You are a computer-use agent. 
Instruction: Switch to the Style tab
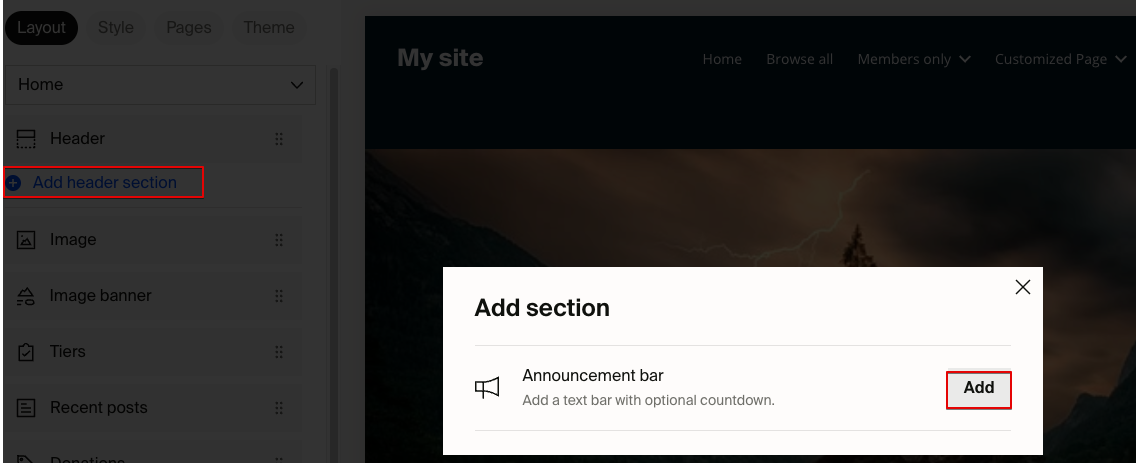click(x=116, y=28)
